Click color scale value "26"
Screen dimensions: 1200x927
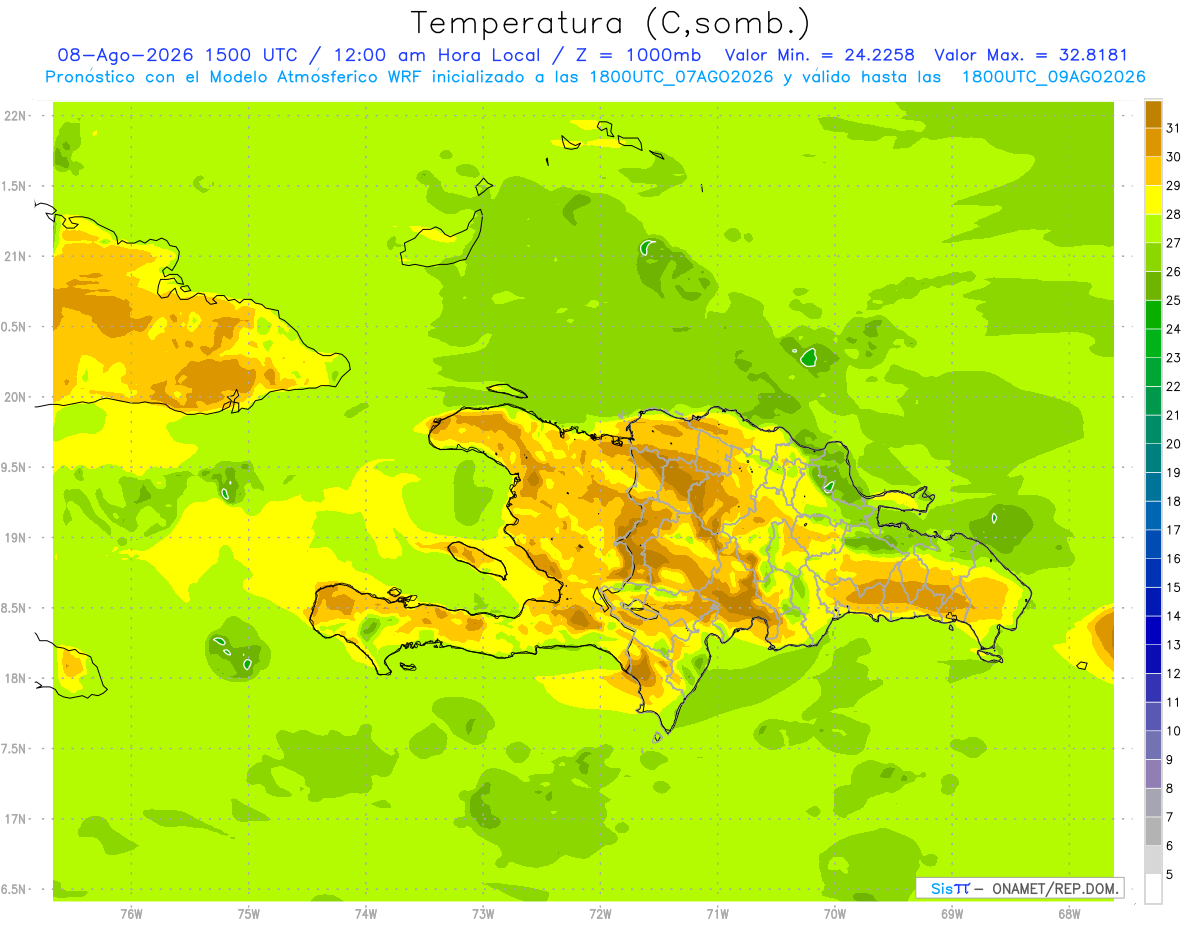click(x=1174, y=271)
